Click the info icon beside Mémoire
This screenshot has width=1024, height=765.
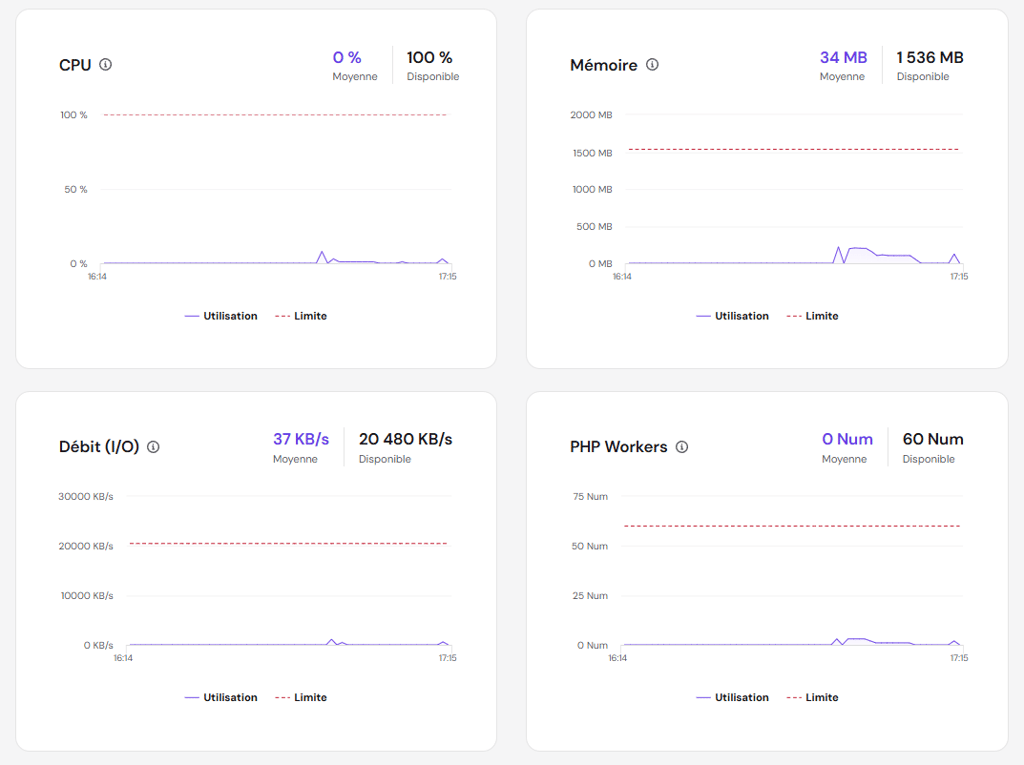(x=652, y=65)
